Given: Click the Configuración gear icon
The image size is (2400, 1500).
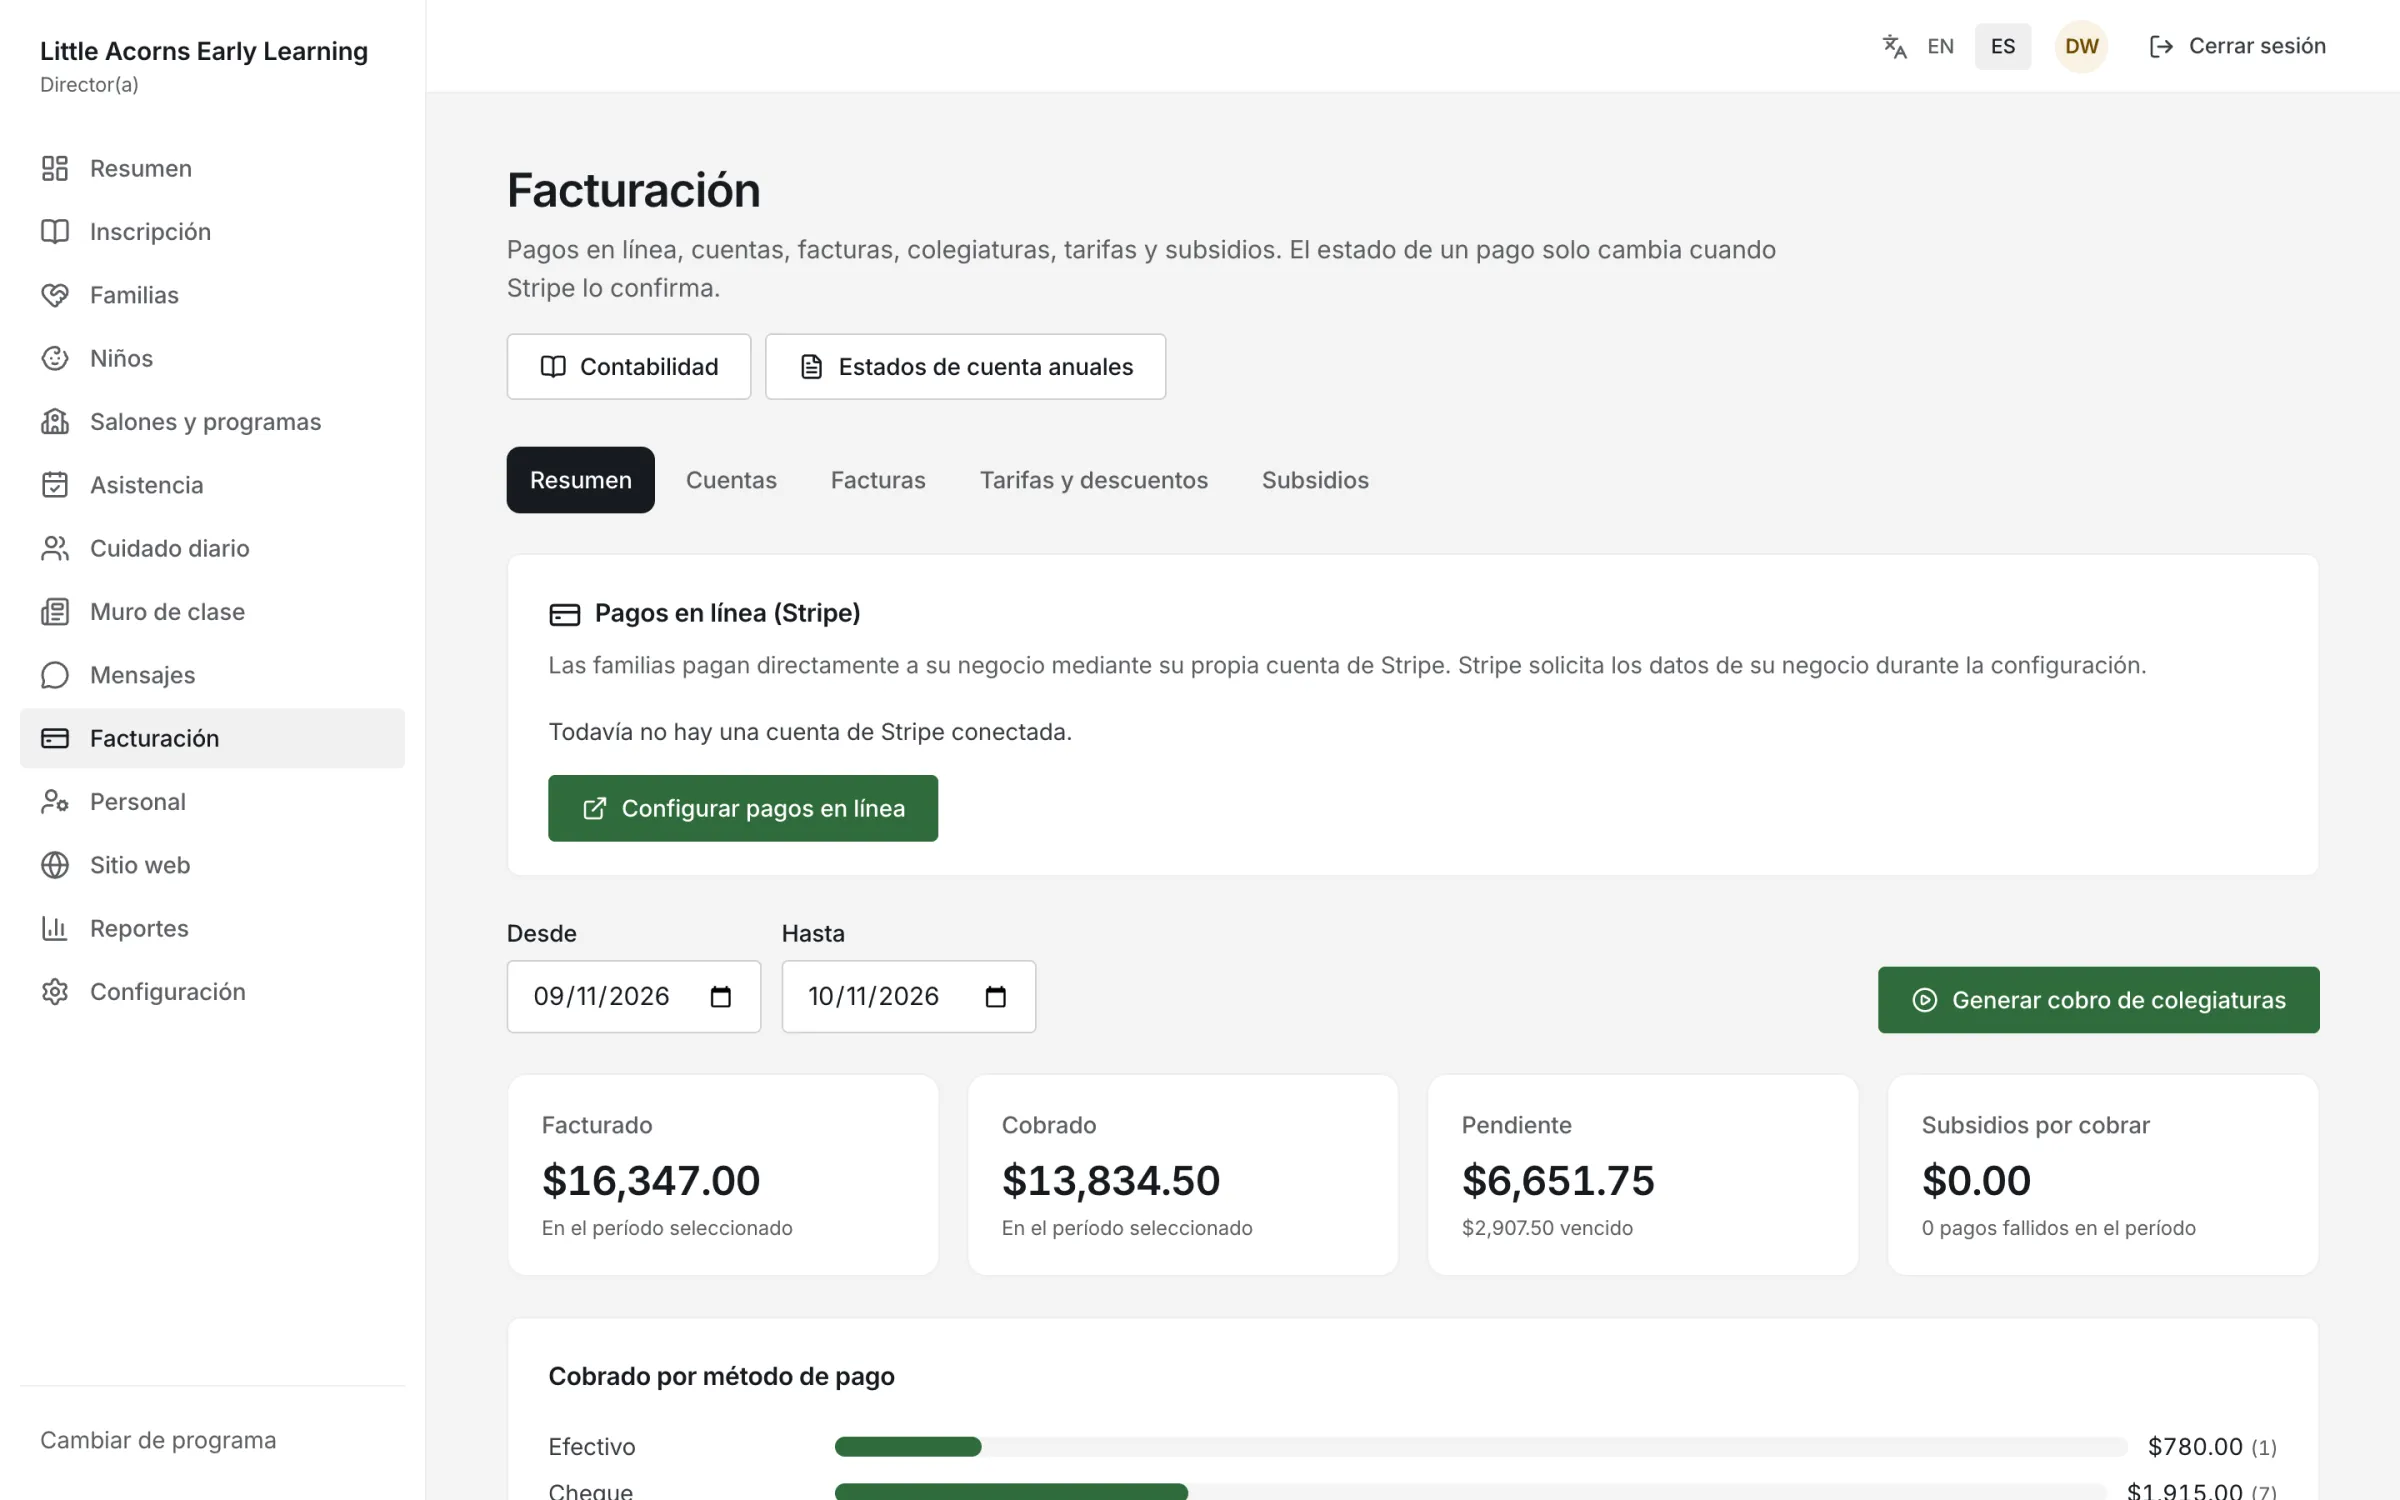Looking at the screenshot, I should pos(55,991).
